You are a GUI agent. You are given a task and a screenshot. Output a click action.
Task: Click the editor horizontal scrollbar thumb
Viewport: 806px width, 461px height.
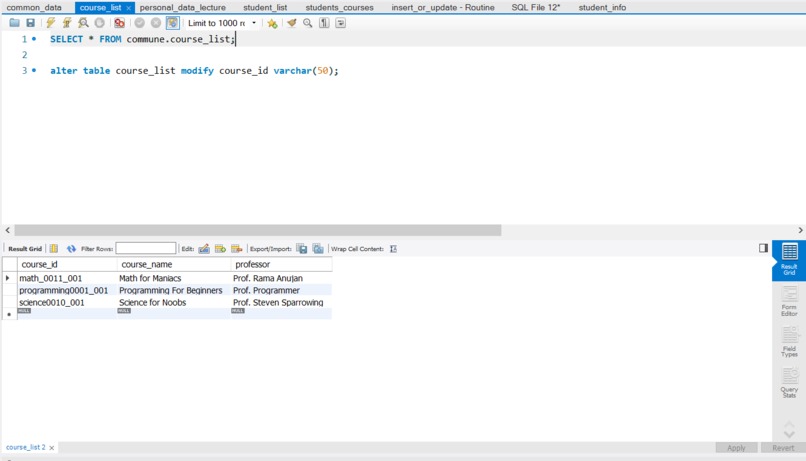click(x=258, y=230)
